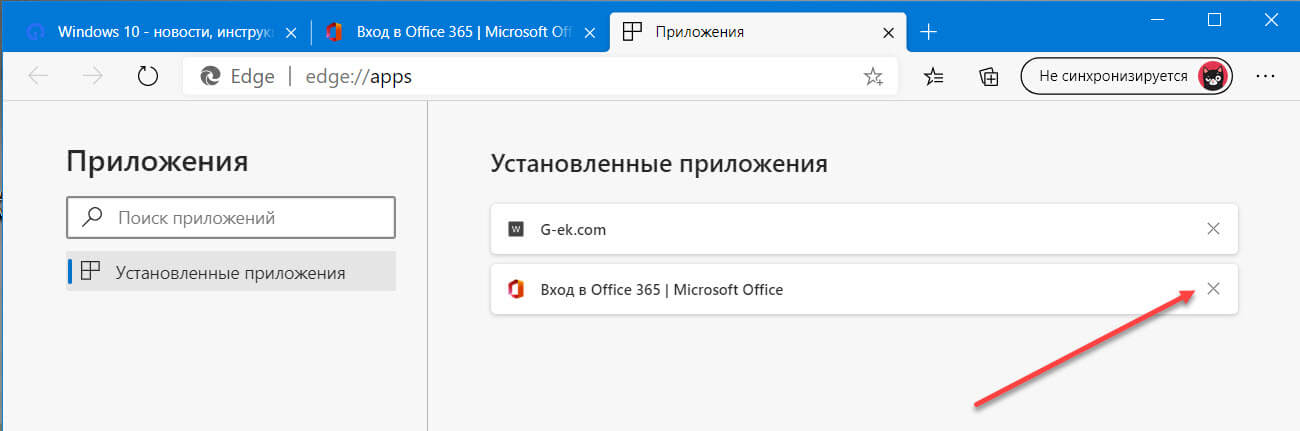Click the profile avatar picture
Image resolution: width=1300 pixels, height=431 pixels.
(1213, 76)
